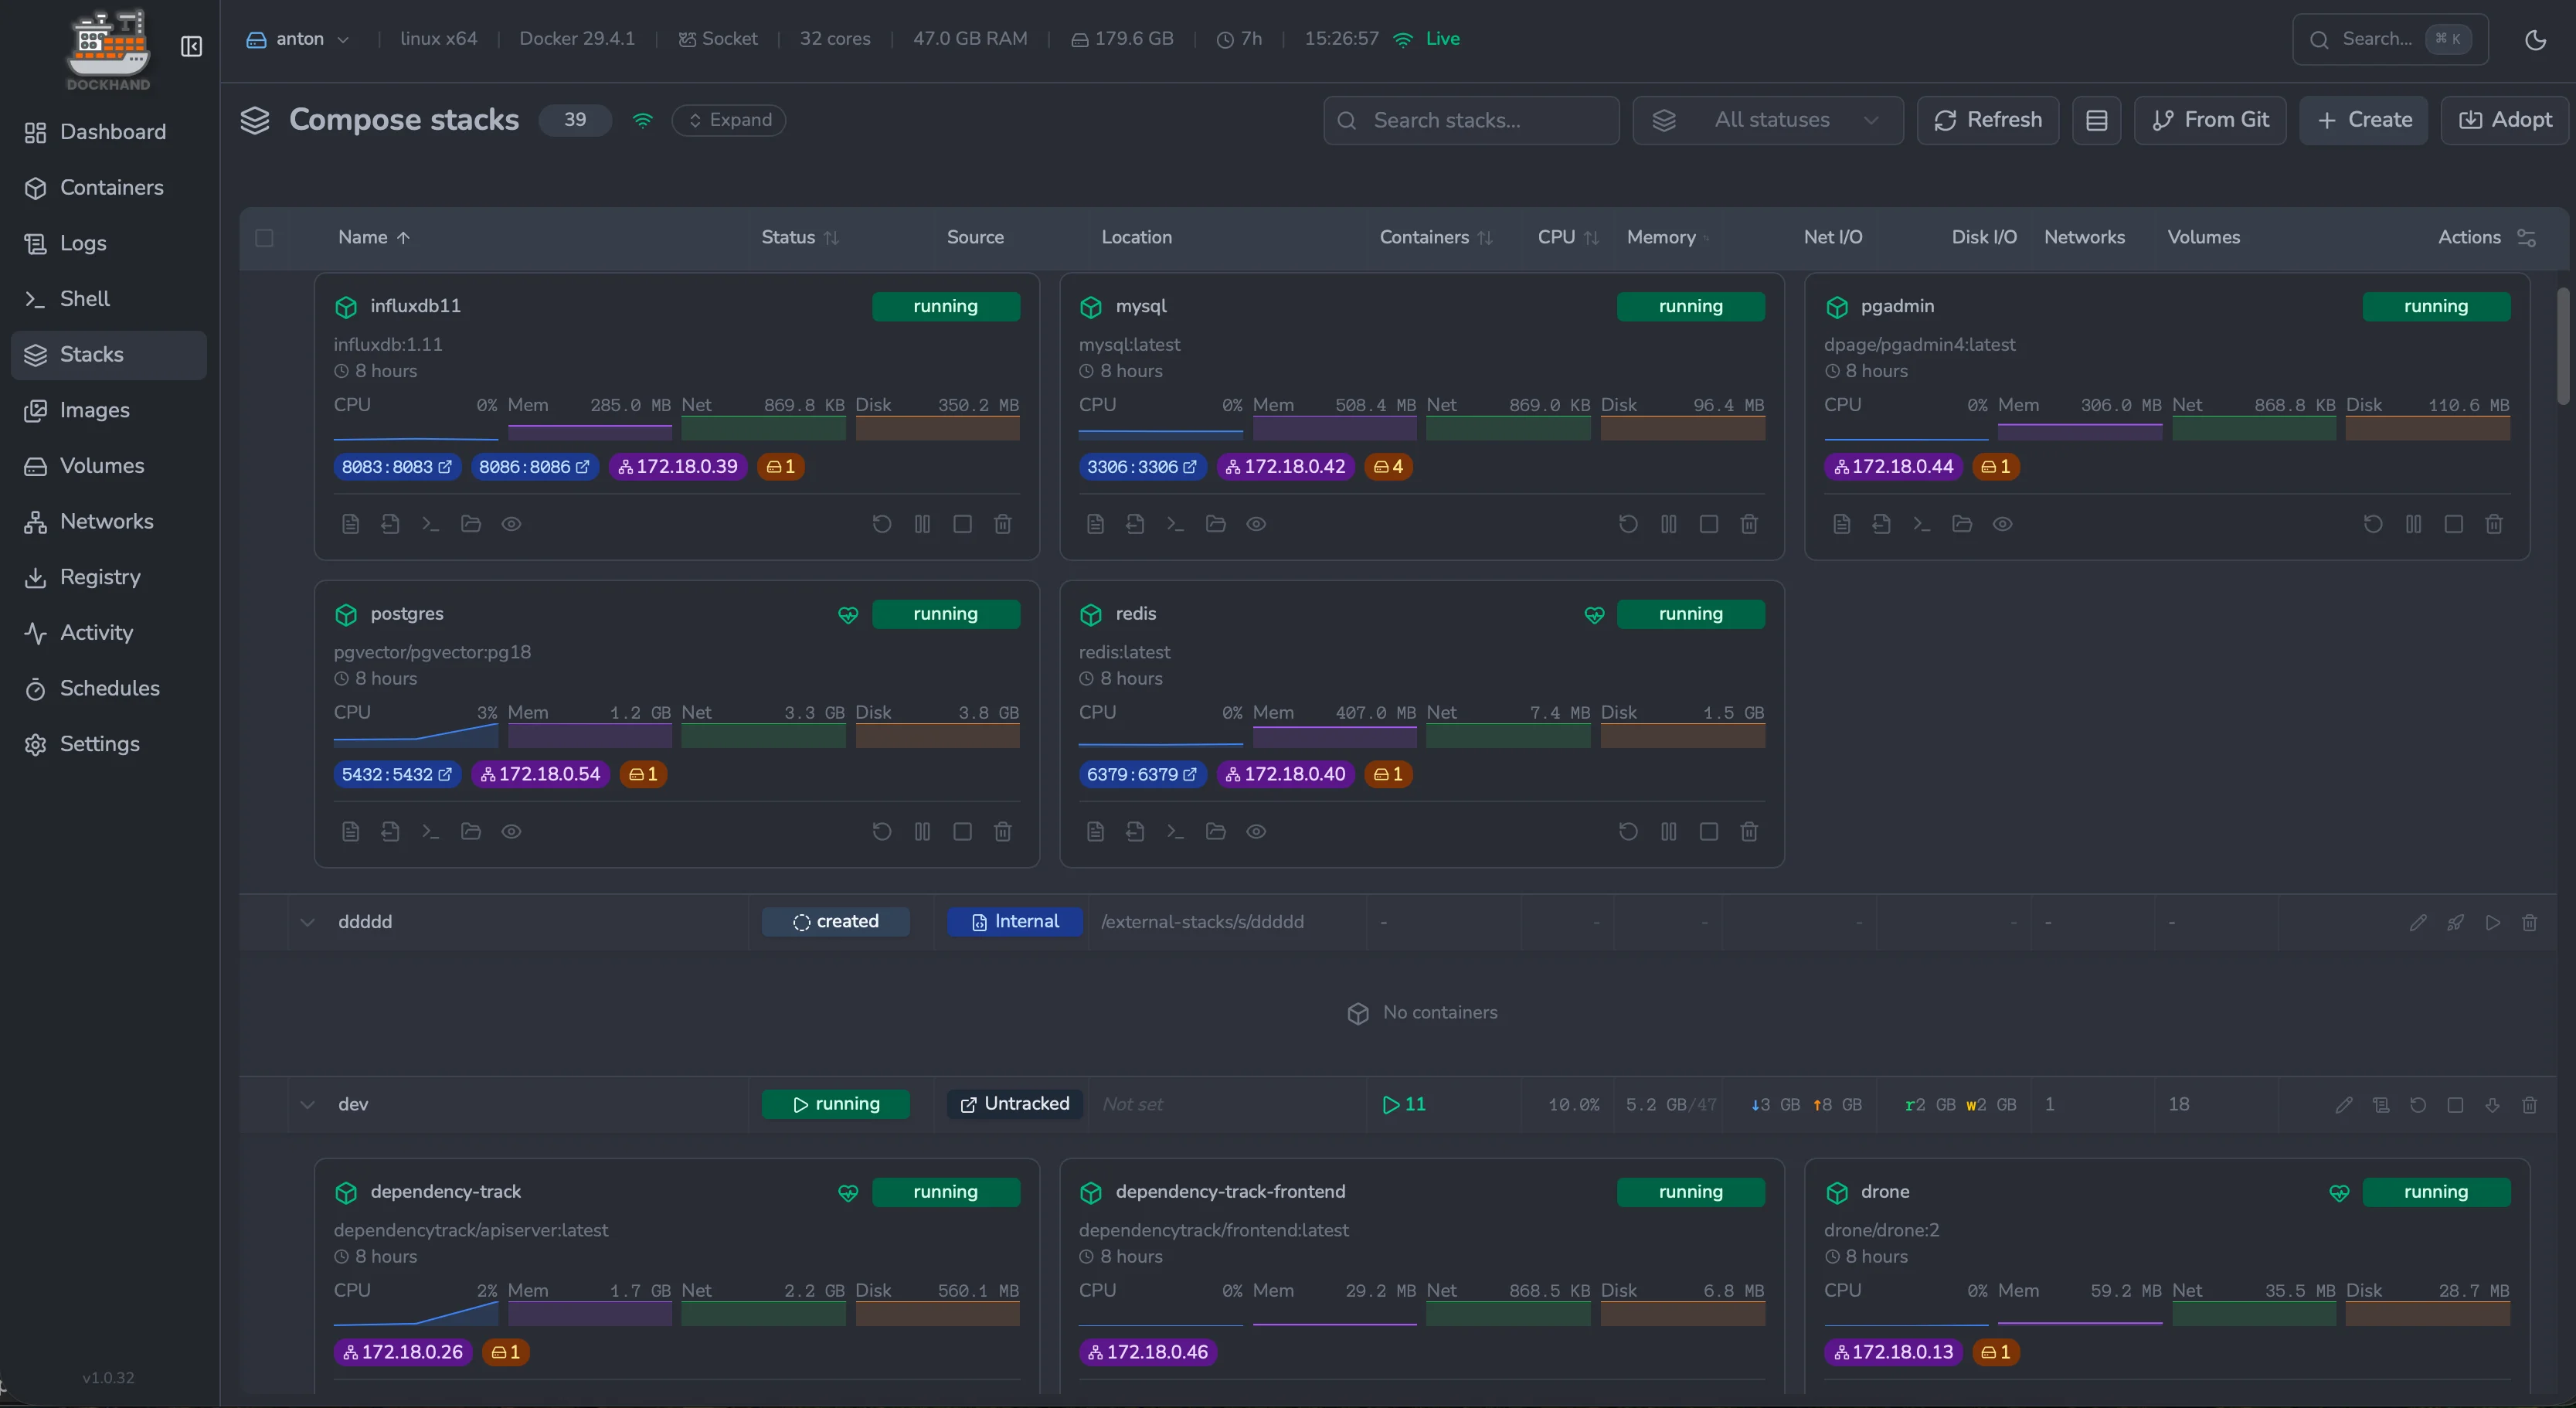This screenshot has height=1408, width=2576.
Task: Collapse the sidebar panel icon
Action: (x=191, y=47)
